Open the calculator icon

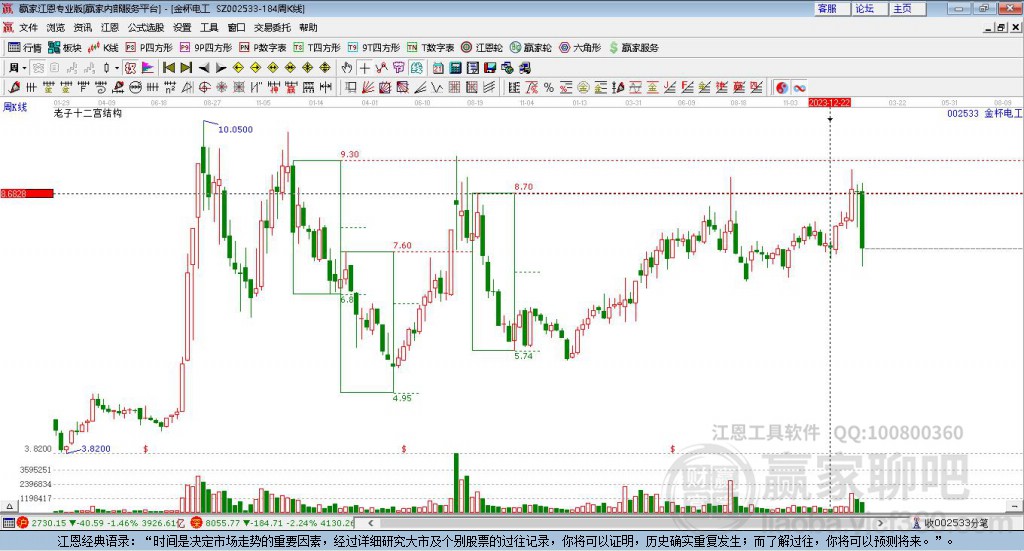tap(455, 68)
